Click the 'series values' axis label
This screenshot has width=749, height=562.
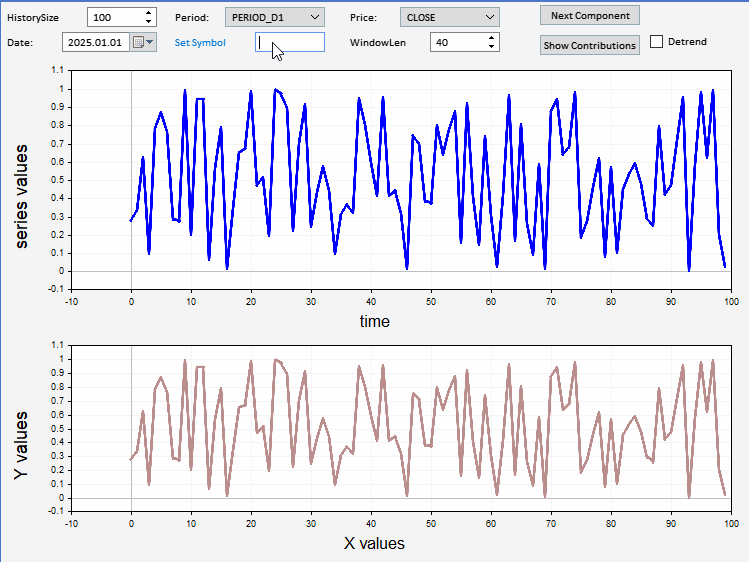pyautogui.click(x=21, y=196)
